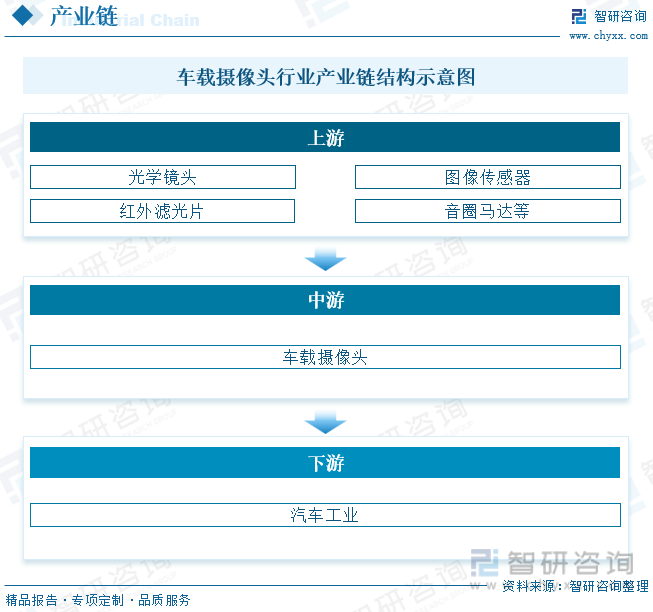Image resolution: width=653 pixels, height=612 pixels.
Task: Click the 资料来源:智研咨询整理 source text
Action: pos(575,586)
